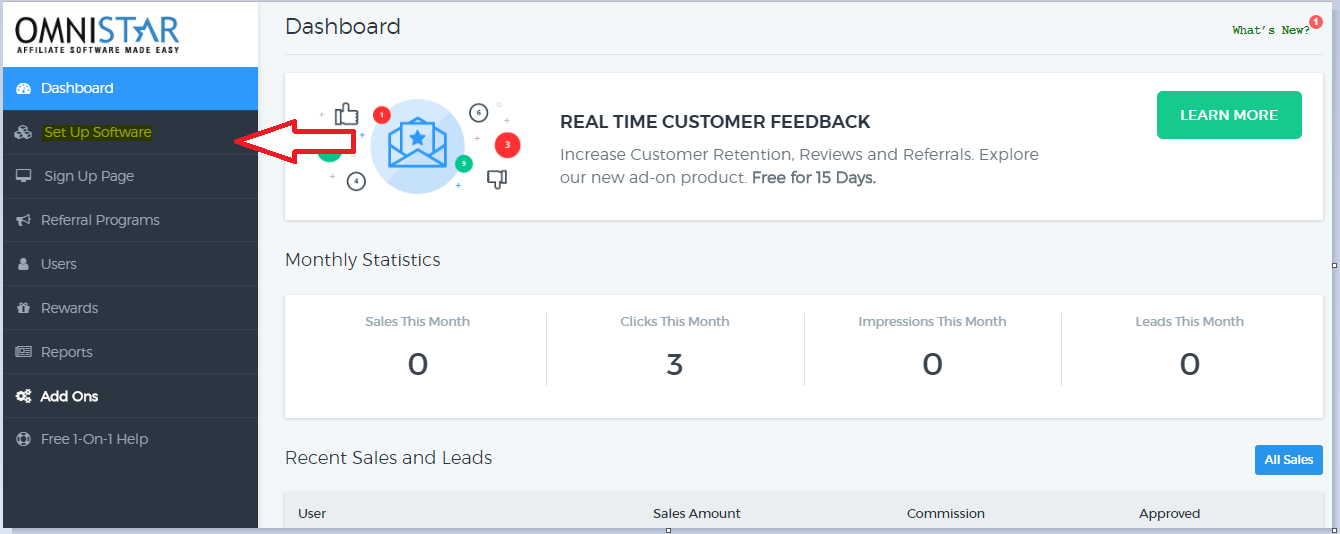Click the REAL TIME CUSTOMER FEEDBACK heading
1340x534 pixels.
[715, 122]
